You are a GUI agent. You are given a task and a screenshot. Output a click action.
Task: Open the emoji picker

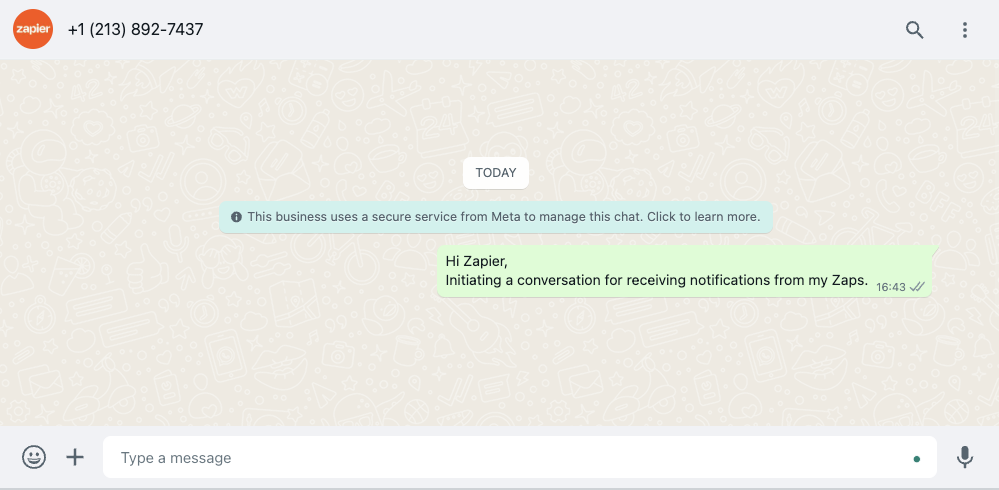(x=34, y=457)
